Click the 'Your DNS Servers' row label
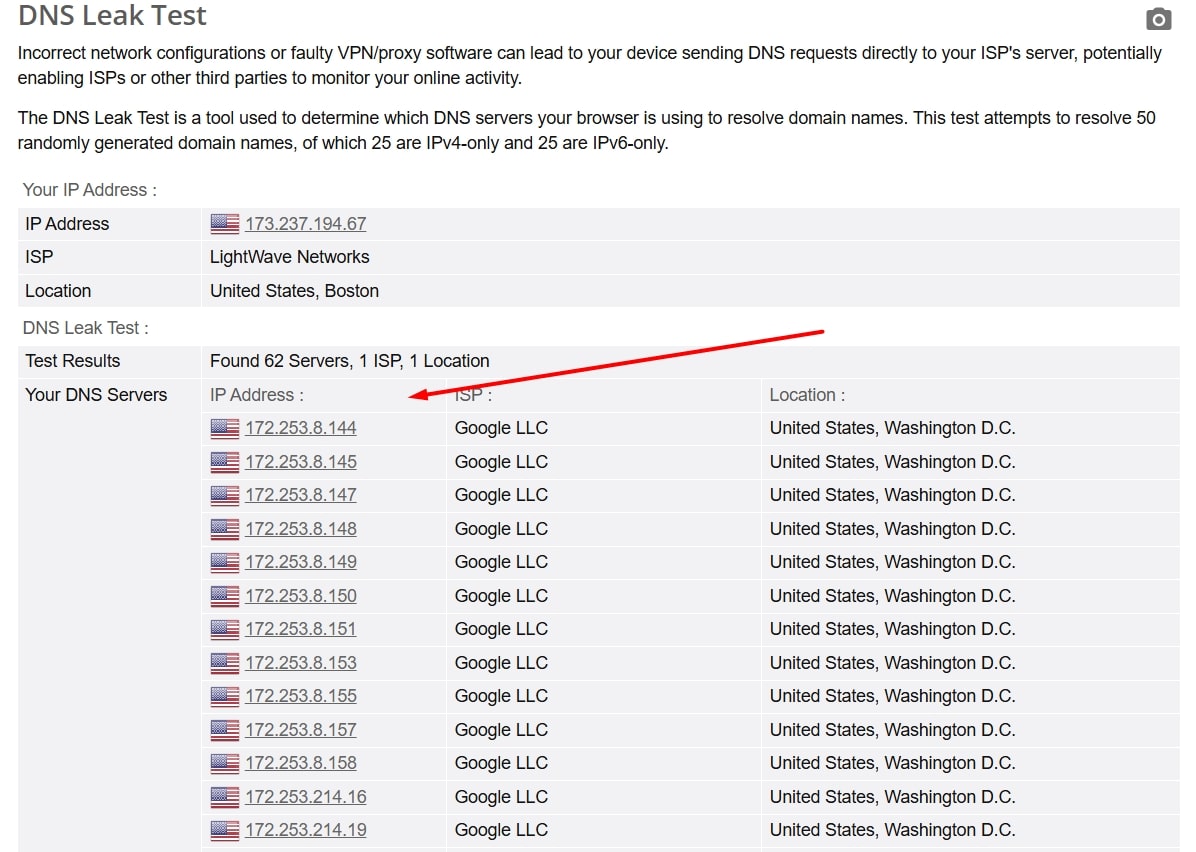 tap(96, 394)
